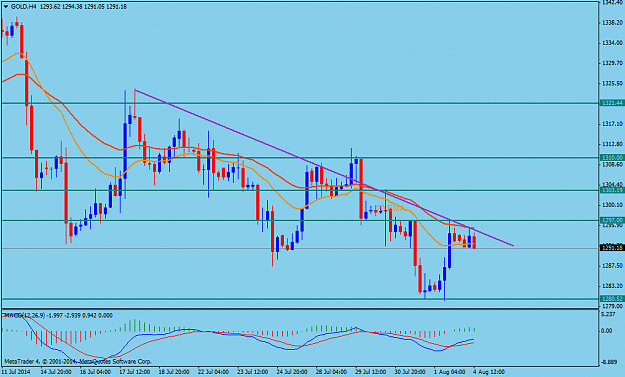The image size is (625, 377).
Task: Click the black current price label on axis
Action: pyautogui.click(x=612, y=248)
